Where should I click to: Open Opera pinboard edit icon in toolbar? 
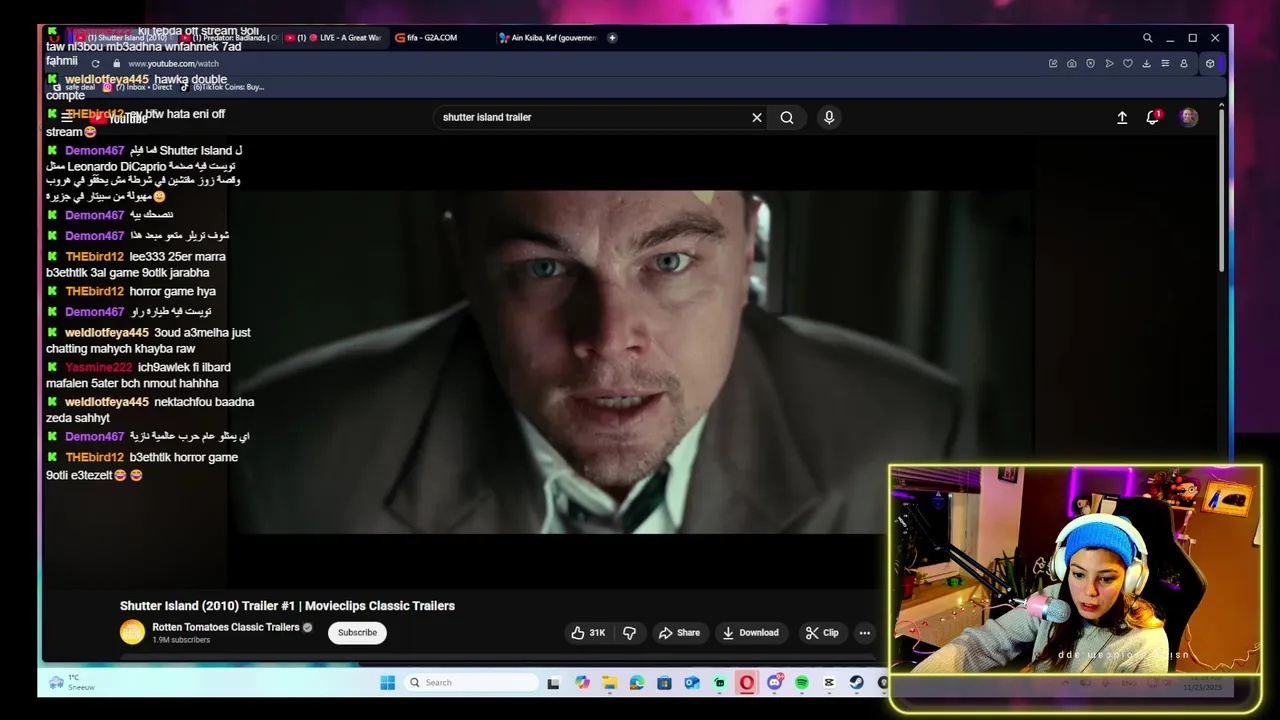1053,63
